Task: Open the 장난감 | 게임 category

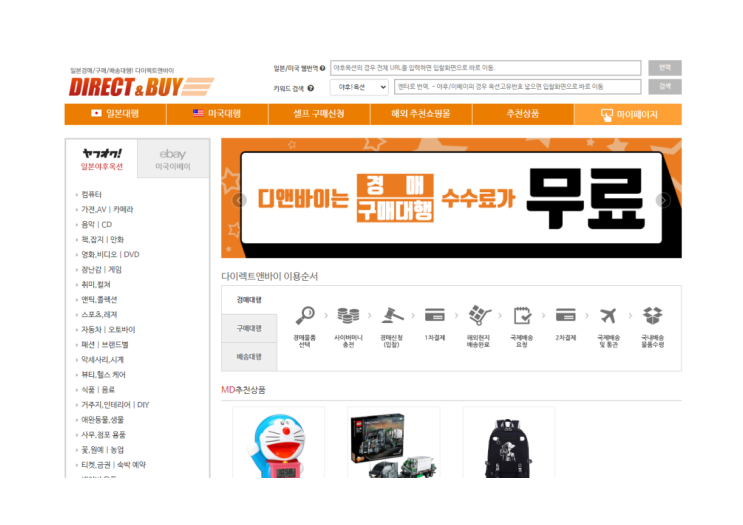Action: [101, 270]
